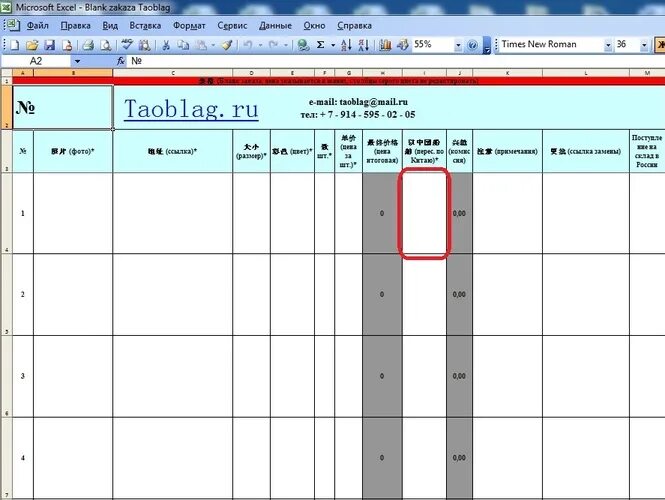Toggle the Drawing toolbar icon
This screenshot has width=665, height=500.
402,45
